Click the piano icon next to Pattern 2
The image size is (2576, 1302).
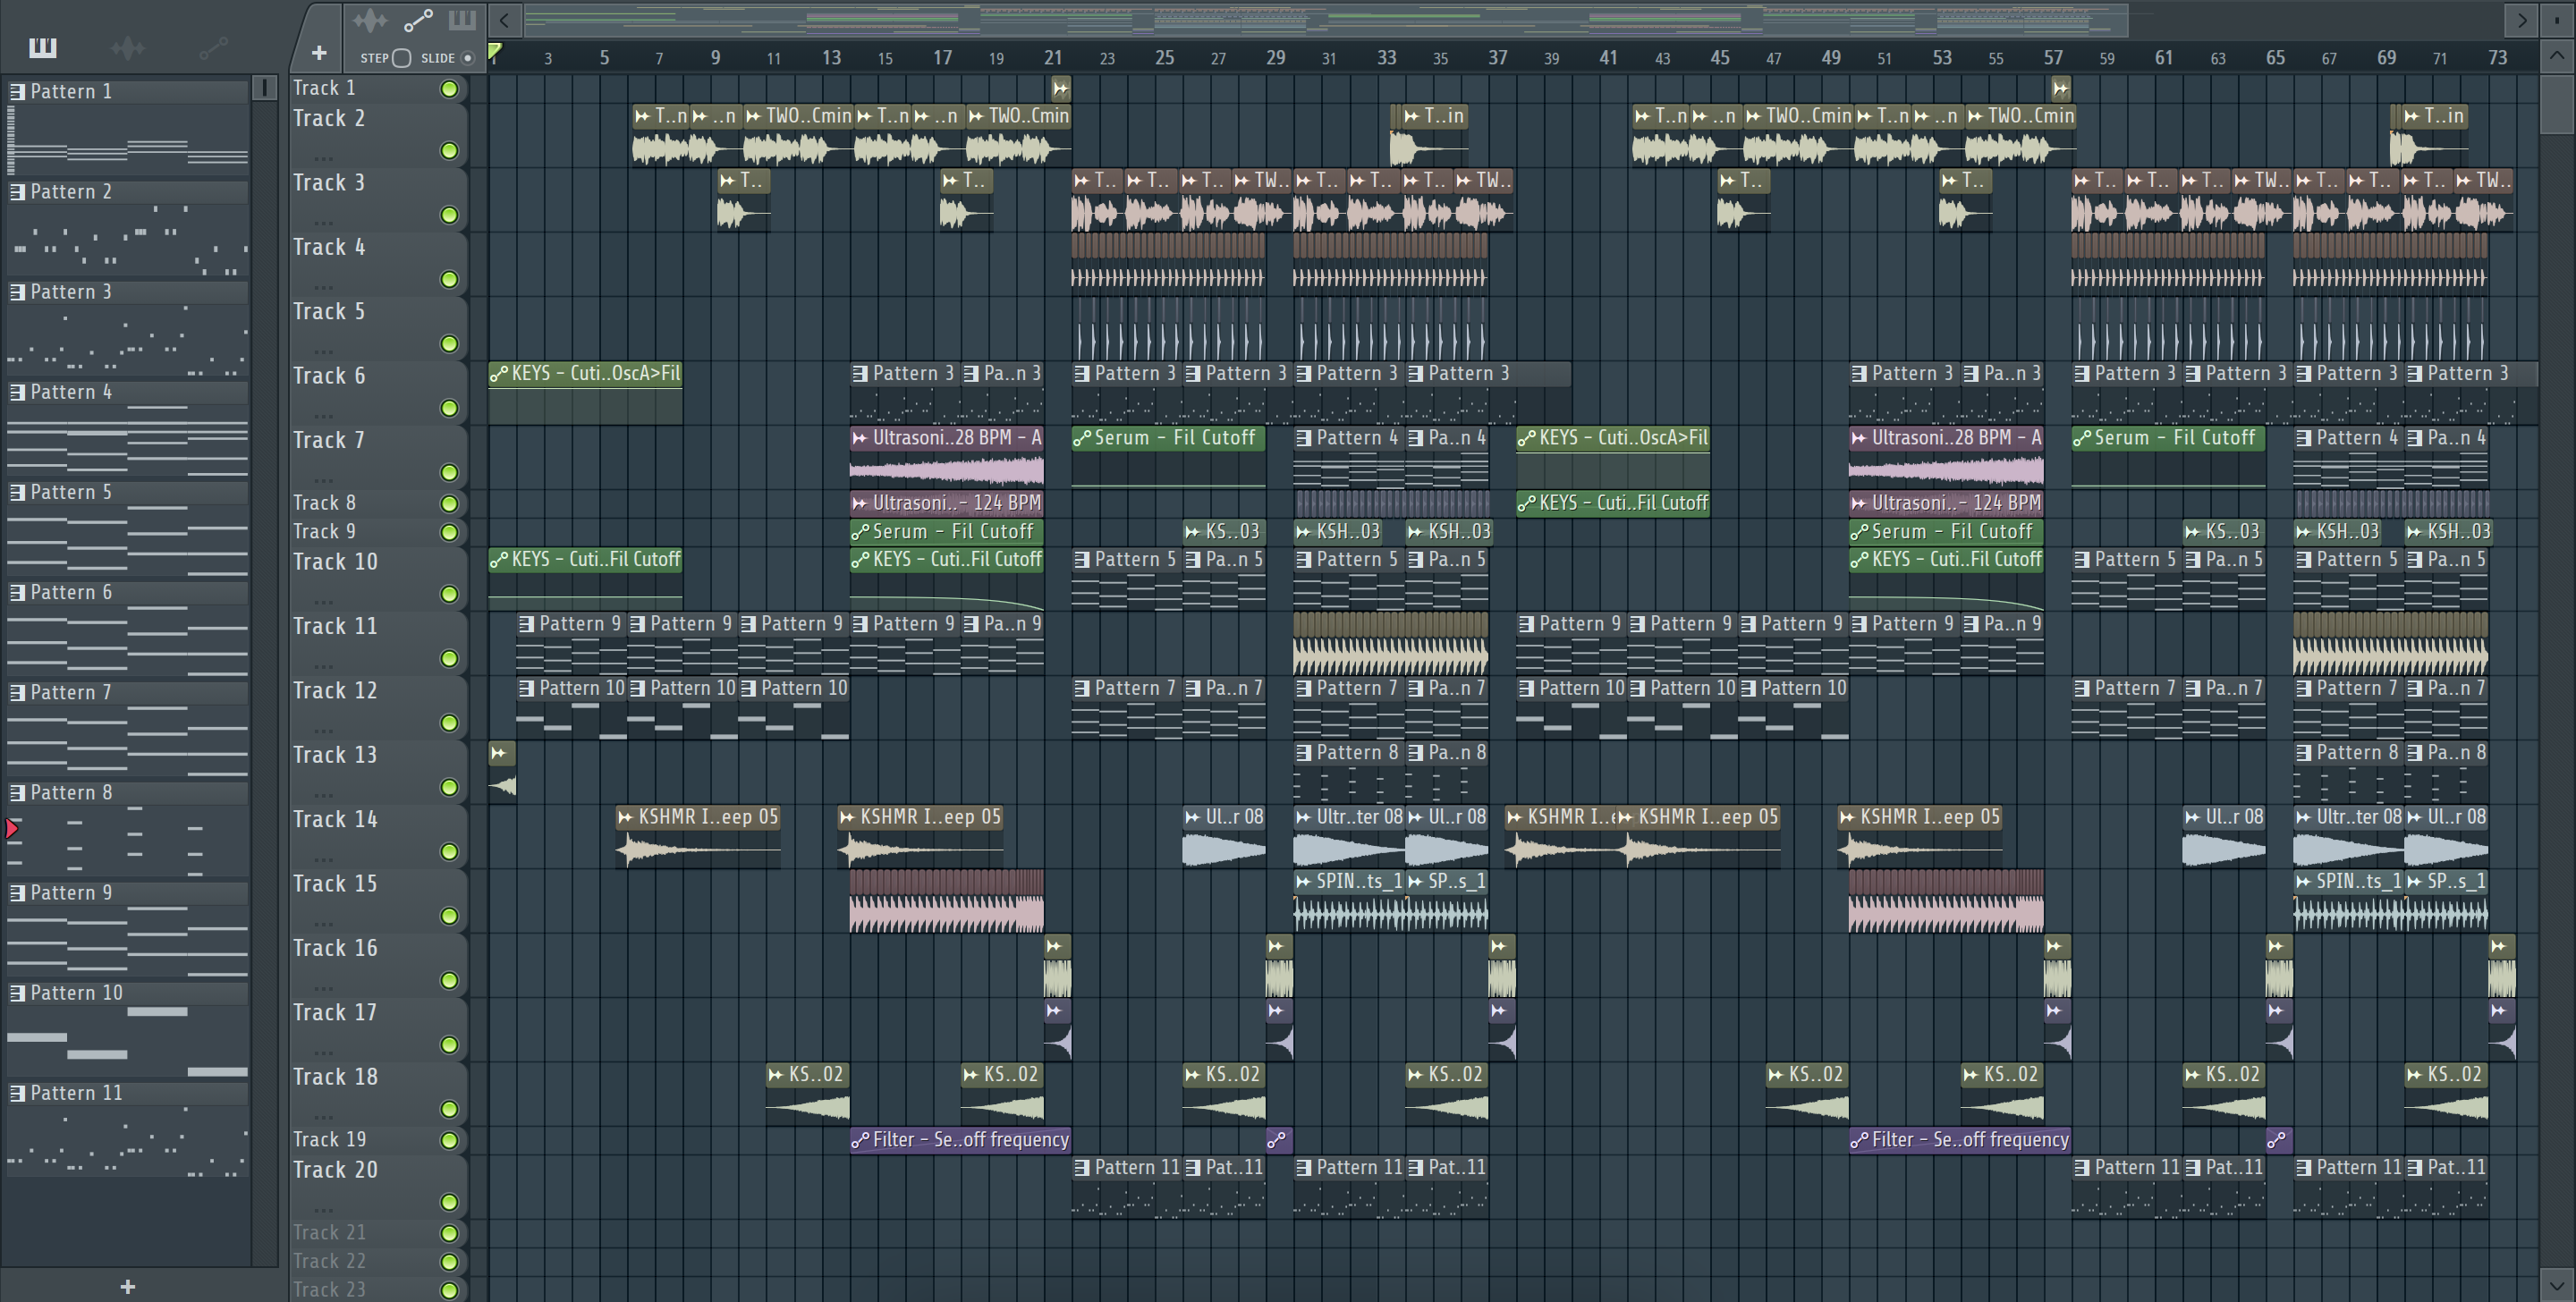pos(17,192)
